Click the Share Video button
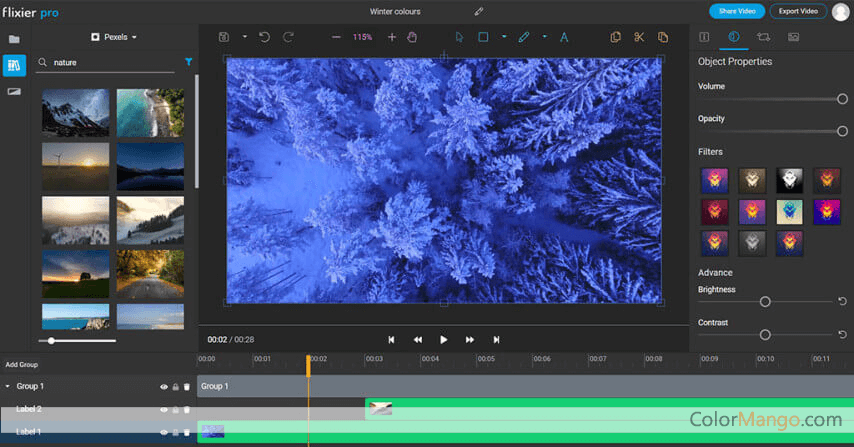This screenshot has height=447, width=854. click(737, 11)
